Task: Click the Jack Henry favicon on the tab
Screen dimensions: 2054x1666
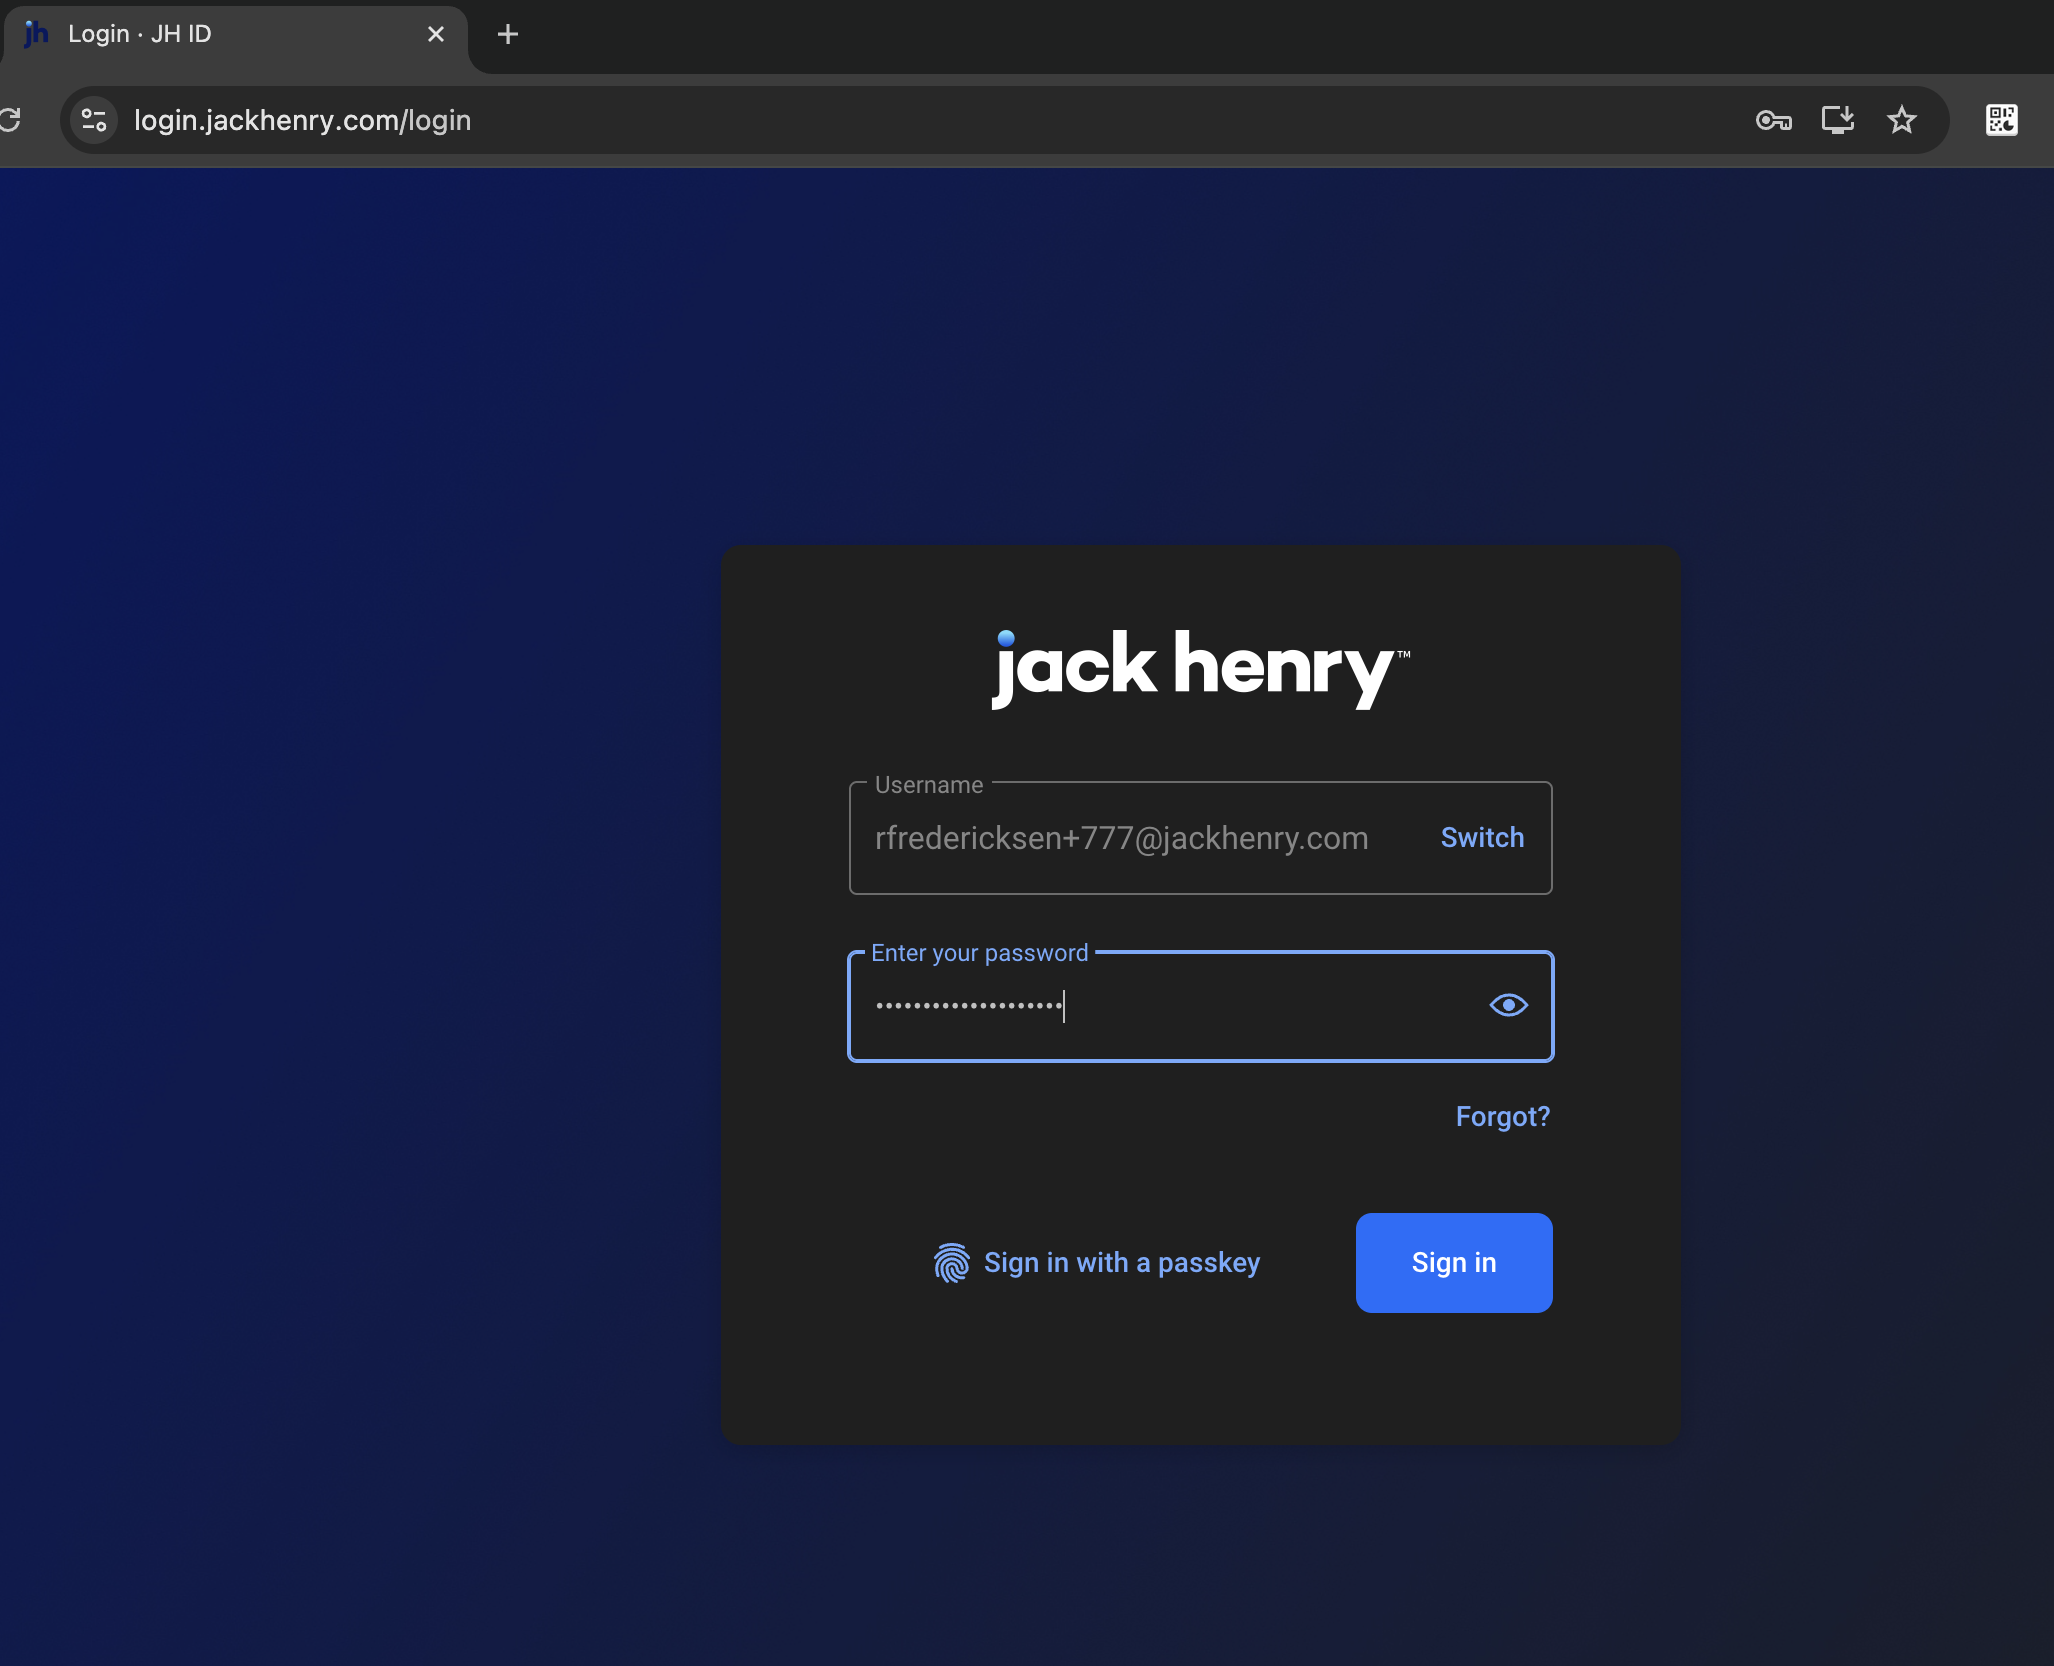Action: click(36, 33)
